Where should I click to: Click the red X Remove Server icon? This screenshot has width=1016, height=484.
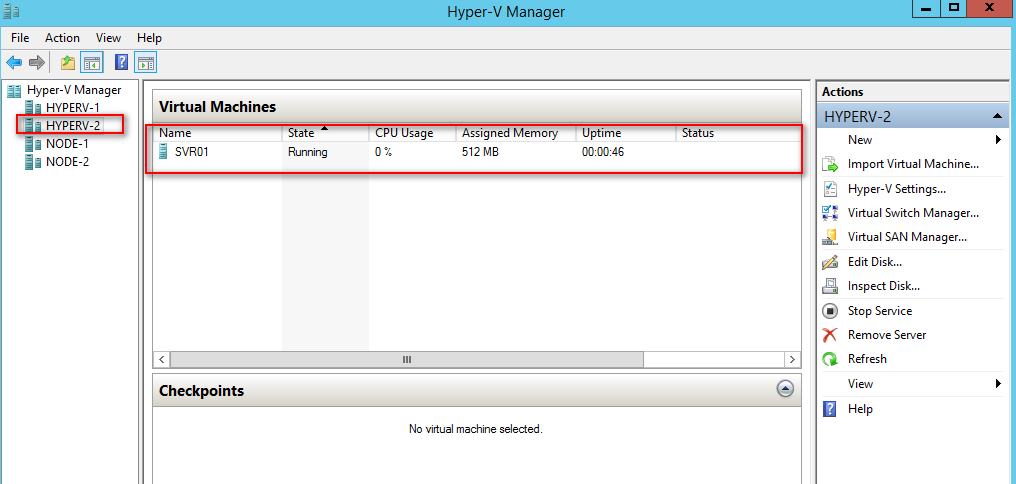pyautogui.click(x=830, y=335)
